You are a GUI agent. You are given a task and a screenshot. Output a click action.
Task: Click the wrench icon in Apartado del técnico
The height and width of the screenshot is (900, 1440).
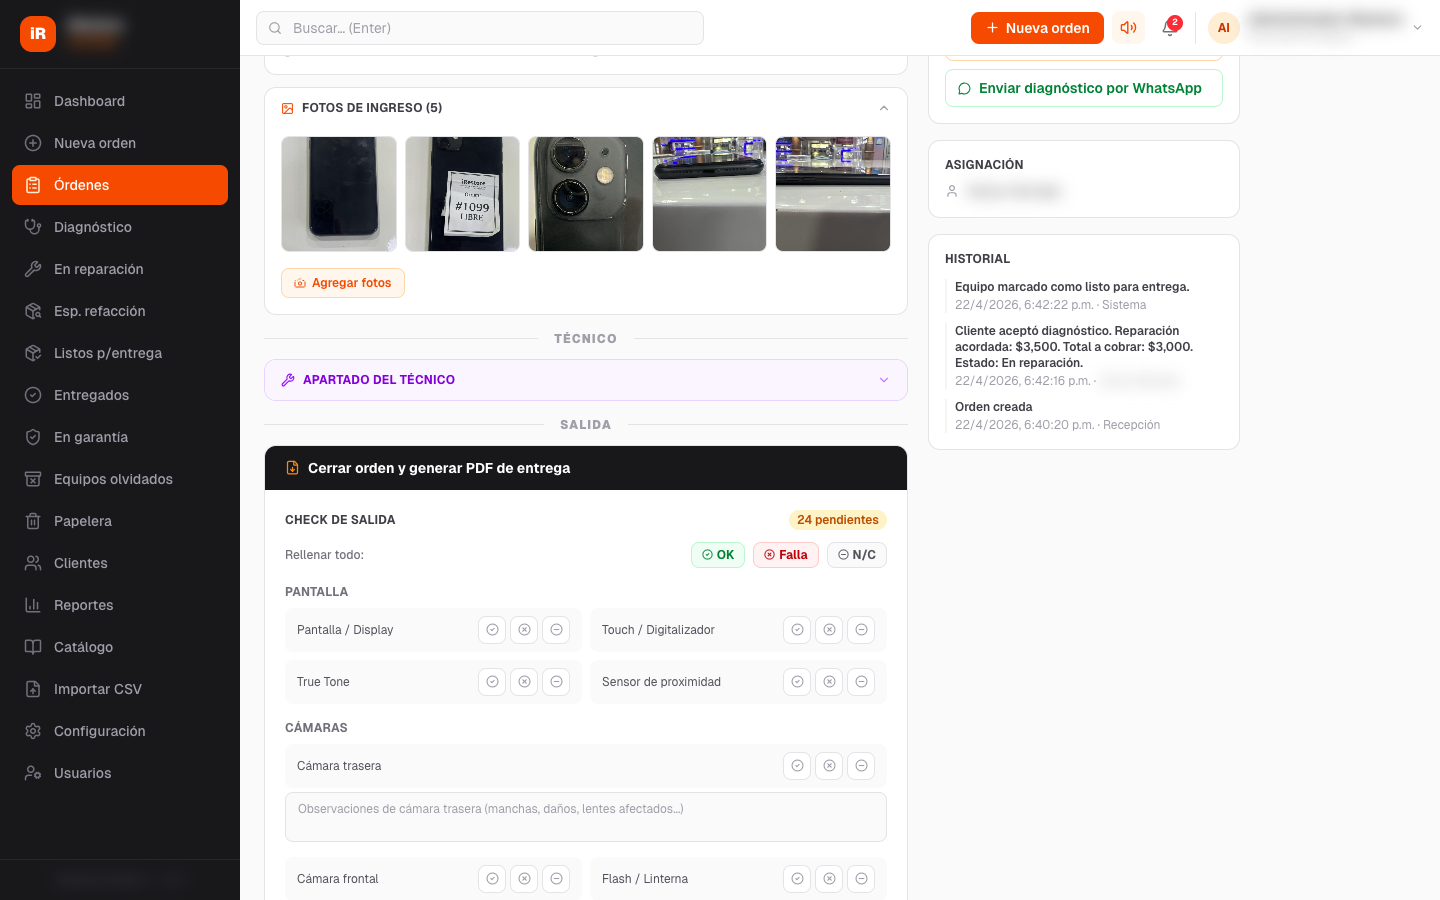click(288, 380)
